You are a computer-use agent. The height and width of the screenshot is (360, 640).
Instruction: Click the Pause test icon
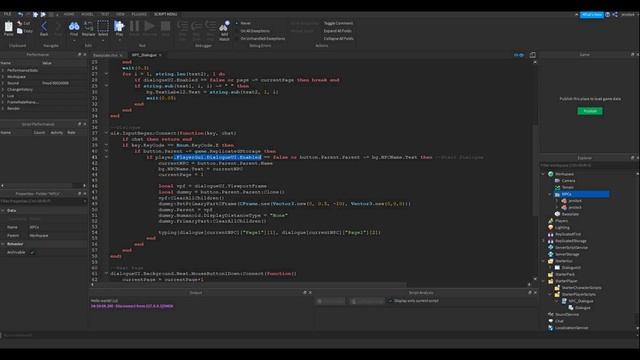tap(134, 27)
